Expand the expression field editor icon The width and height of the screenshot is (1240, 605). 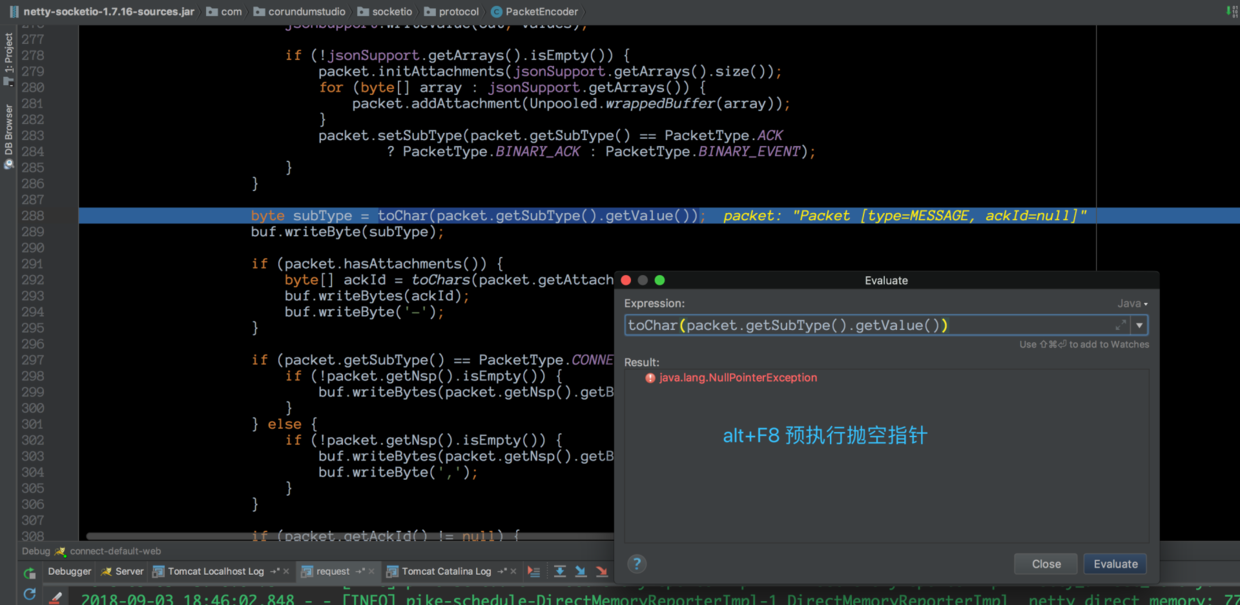(x=1121, y=325)
